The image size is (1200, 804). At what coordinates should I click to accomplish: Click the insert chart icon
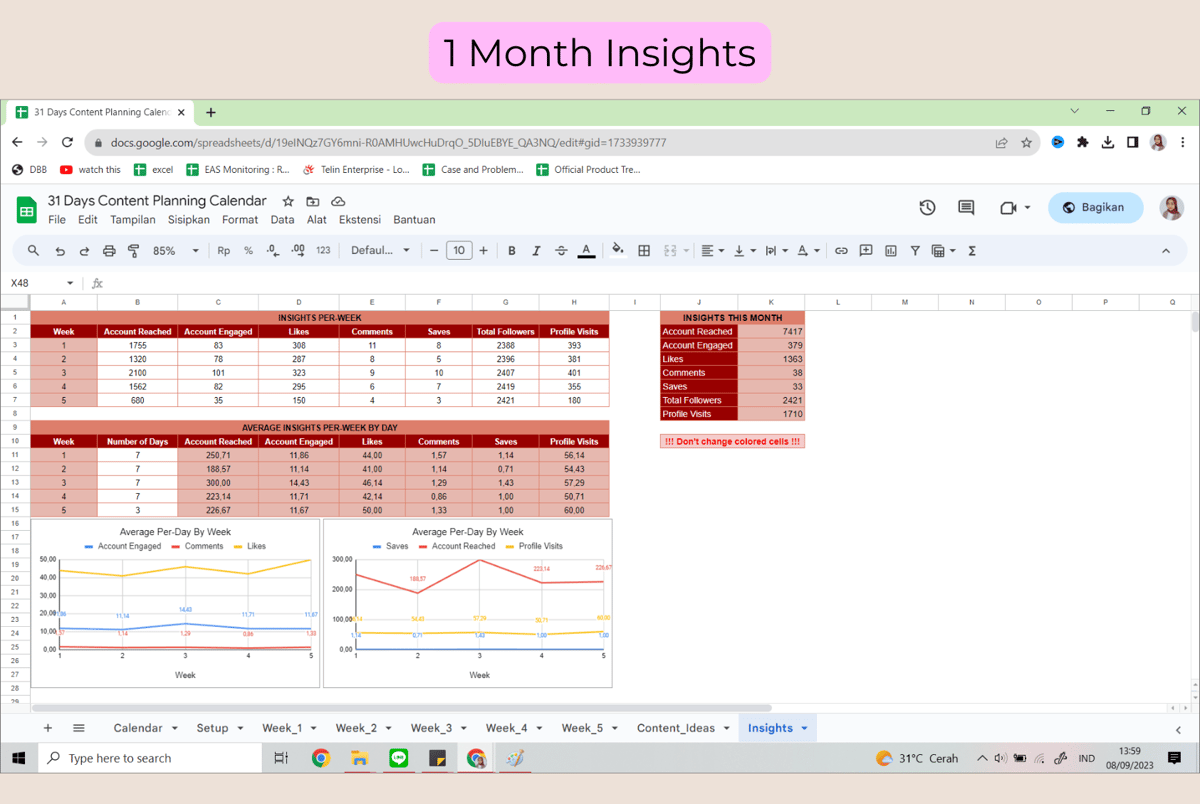(889, 250)
